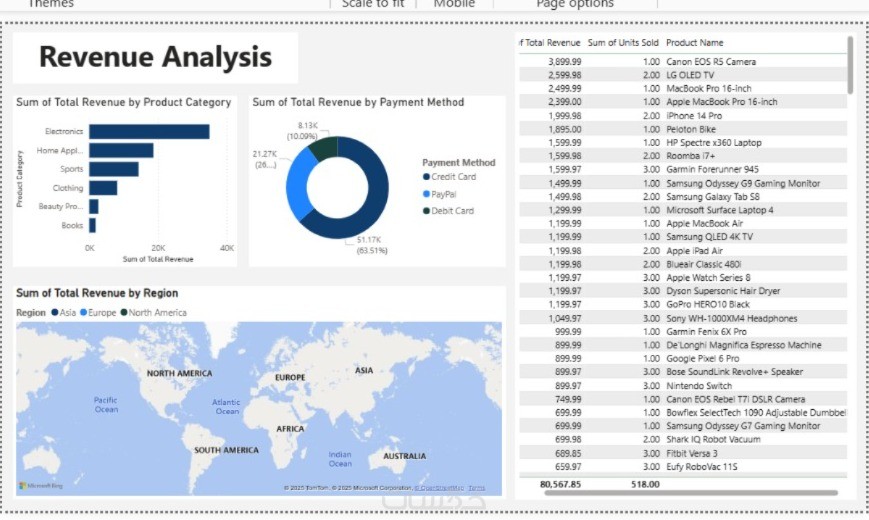Select Apple iPad Air row
This screenshot has height=520, width=869.
tap(683, 251)
